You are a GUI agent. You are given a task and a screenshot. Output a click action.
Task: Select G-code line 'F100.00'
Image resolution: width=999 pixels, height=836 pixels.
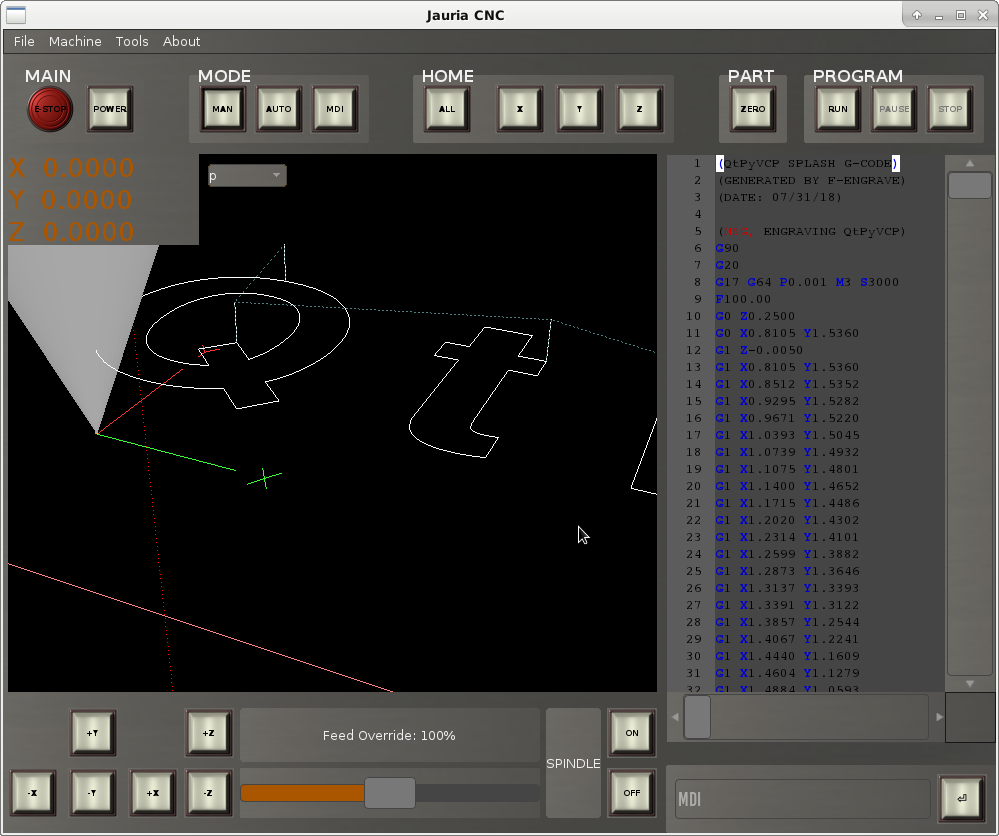(x=743, y=299)
